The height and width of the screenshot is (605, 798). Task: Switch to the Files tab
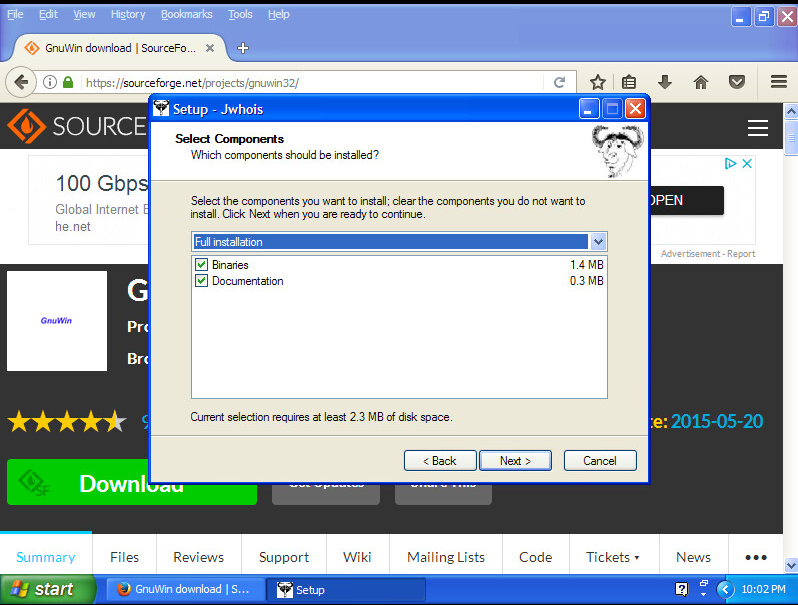point(124,557)
